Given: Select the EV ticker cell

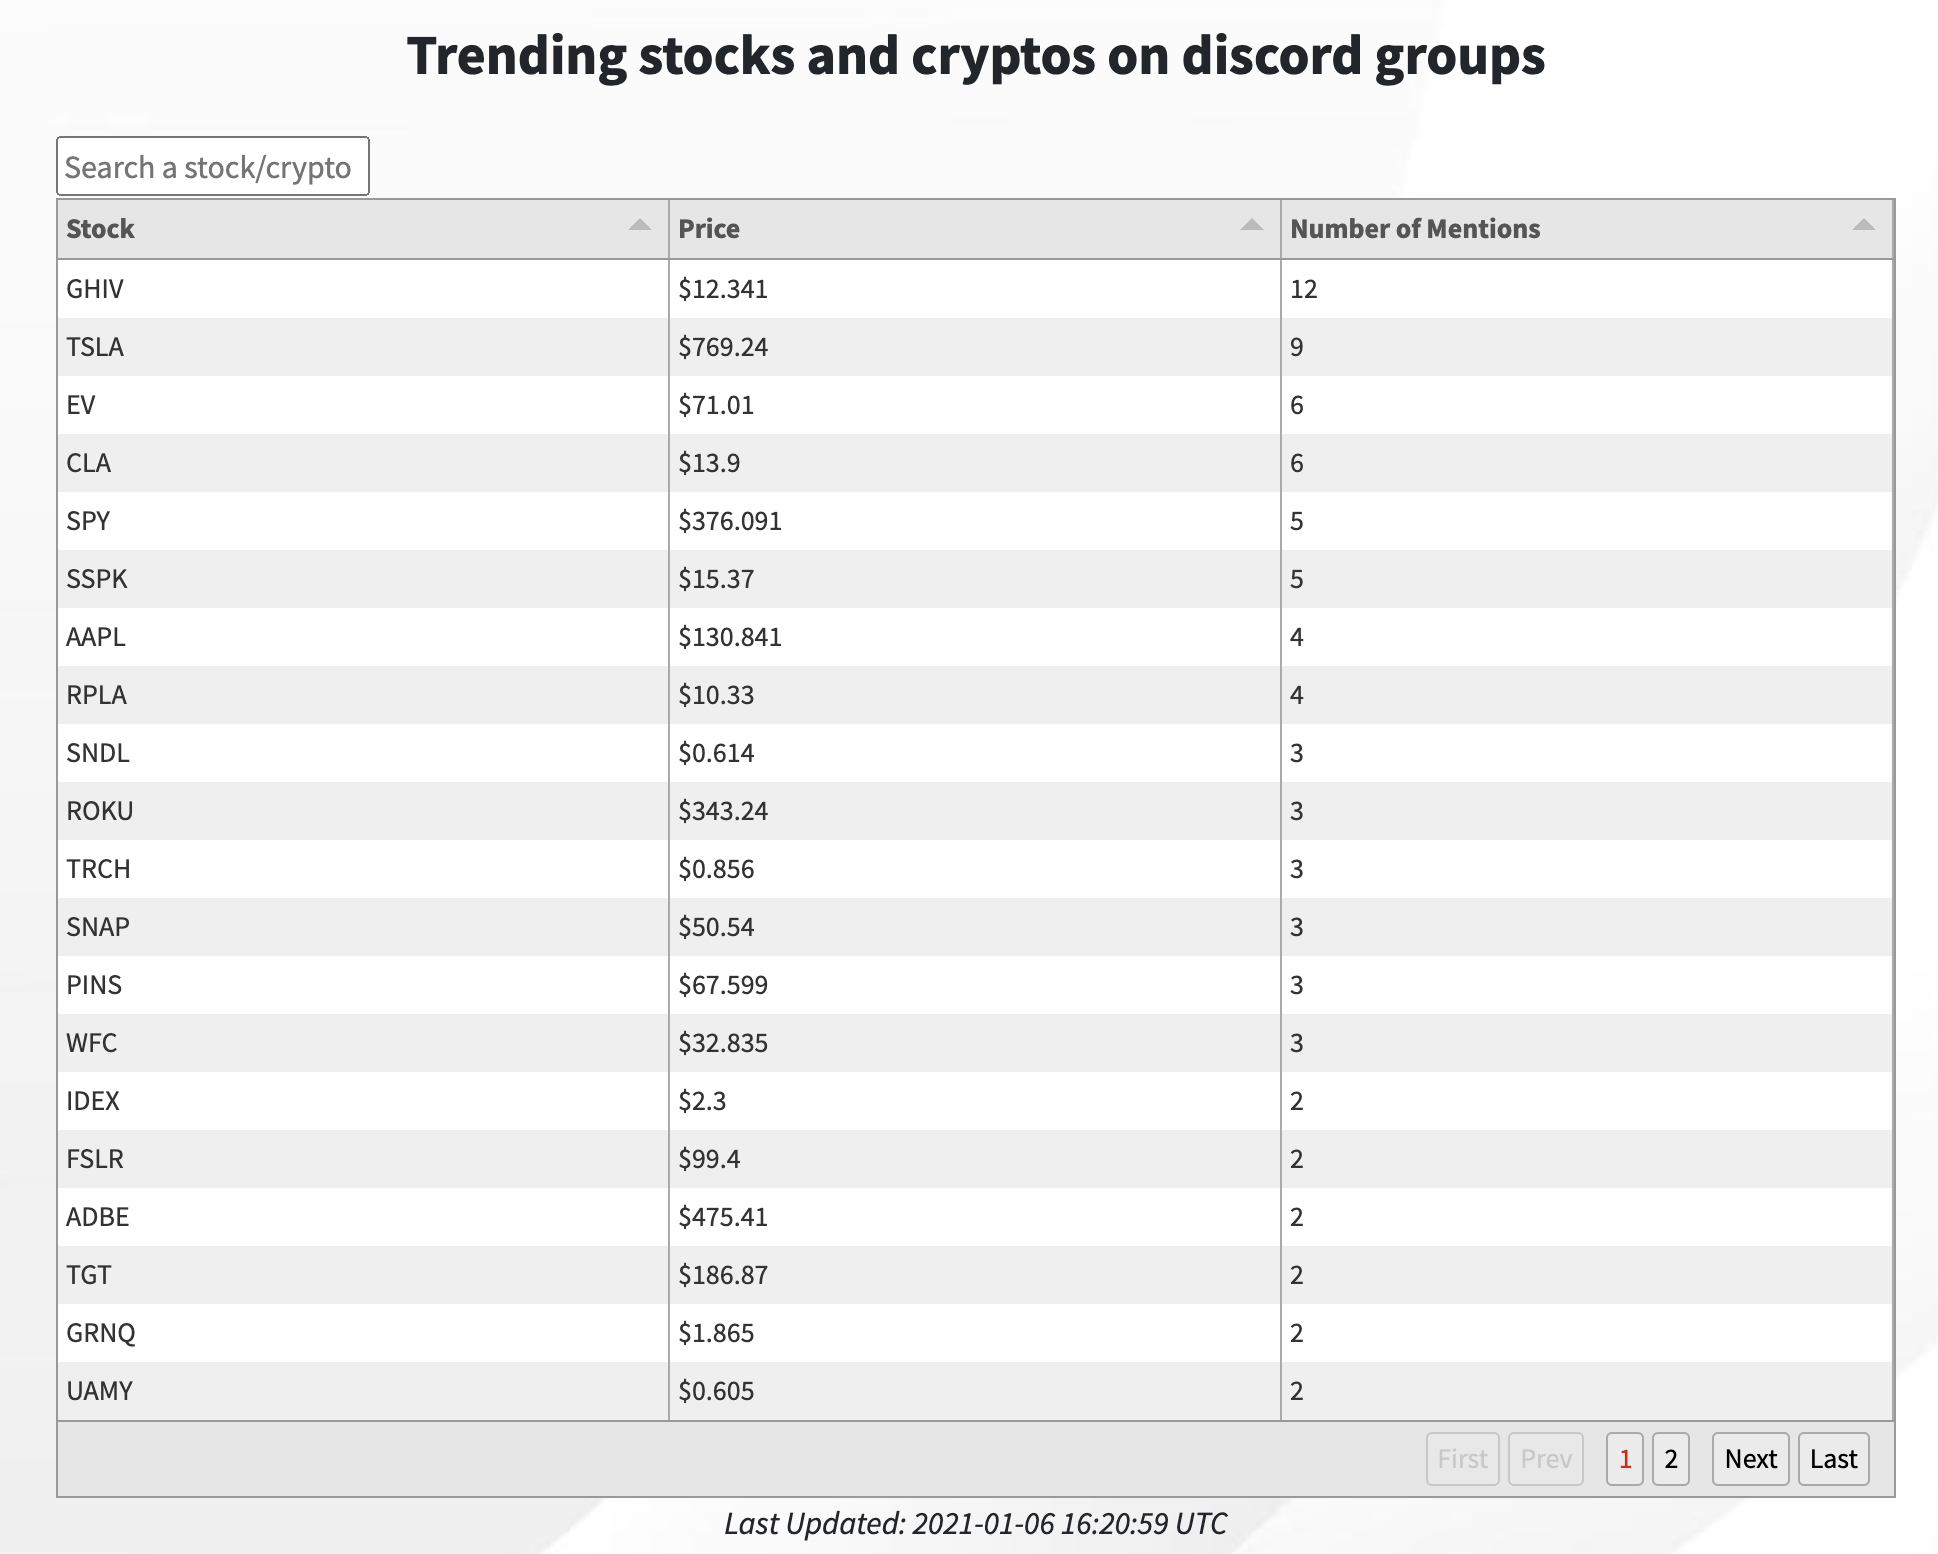Looking at the screenshot, I should (363, 405).
